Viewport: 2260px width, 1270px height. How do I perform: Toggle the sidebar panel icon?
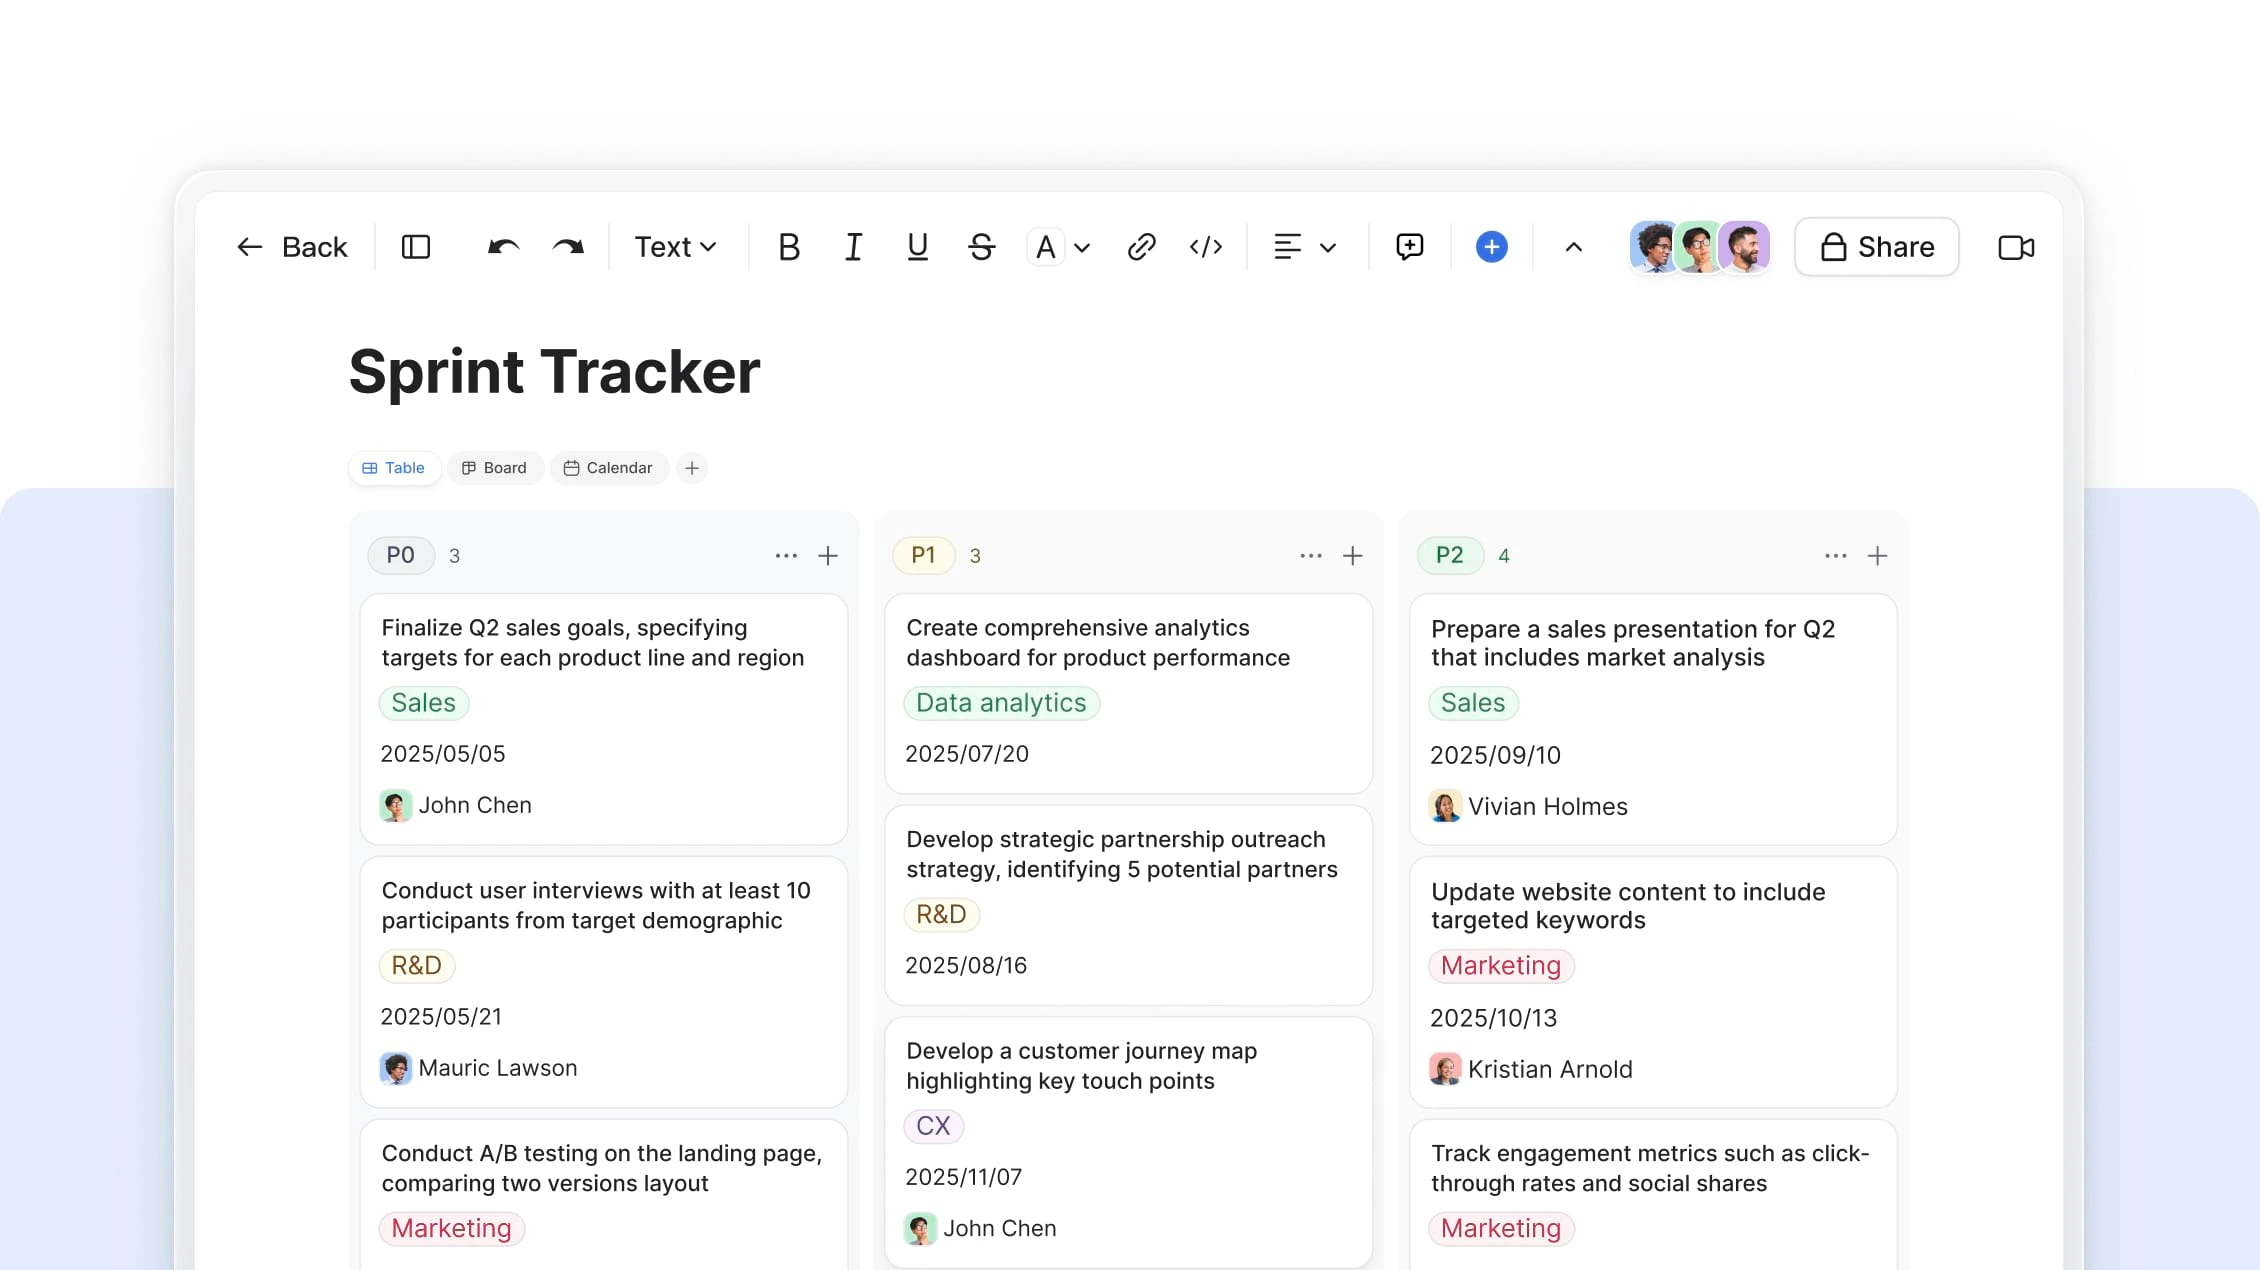[416, 247]
